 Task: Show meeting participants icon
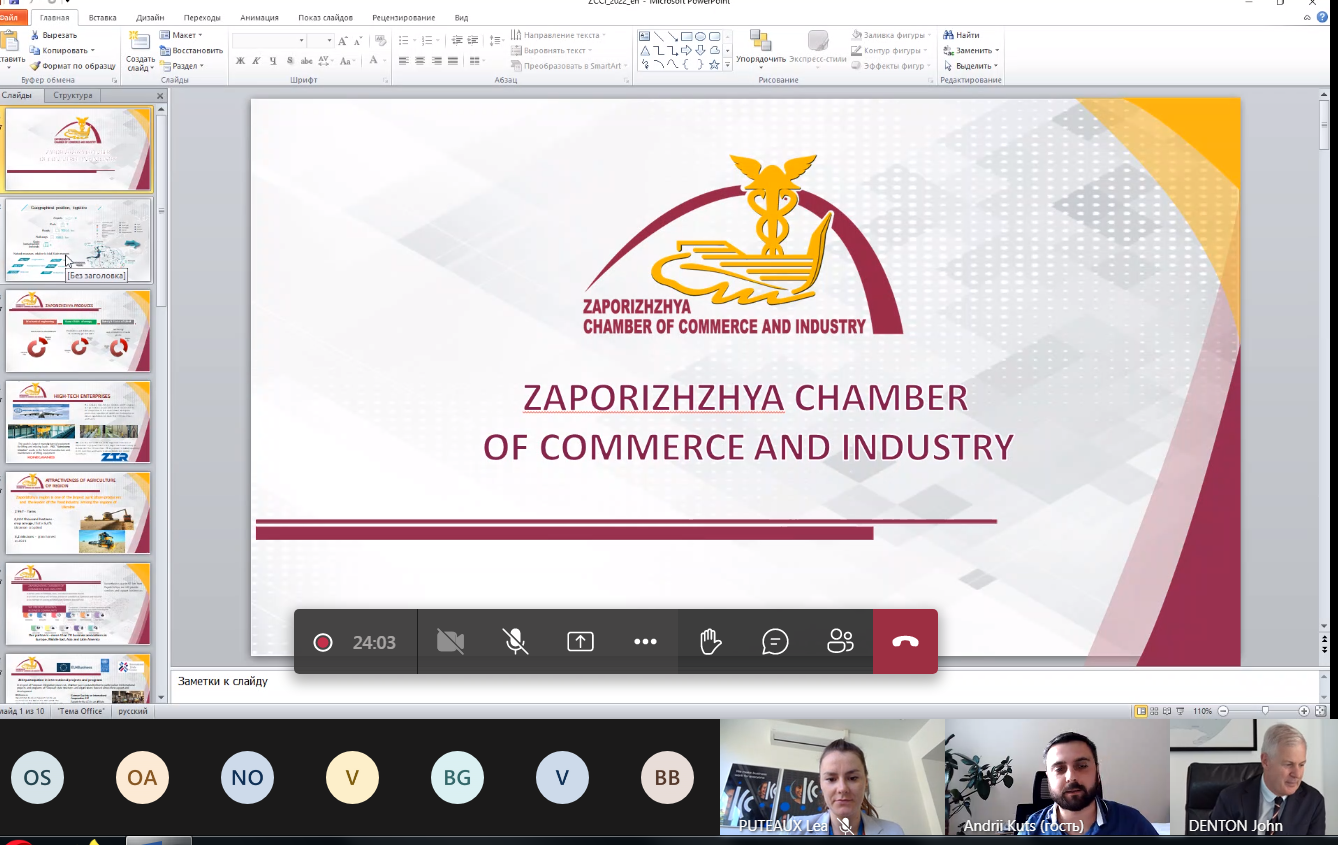(840, 642)
